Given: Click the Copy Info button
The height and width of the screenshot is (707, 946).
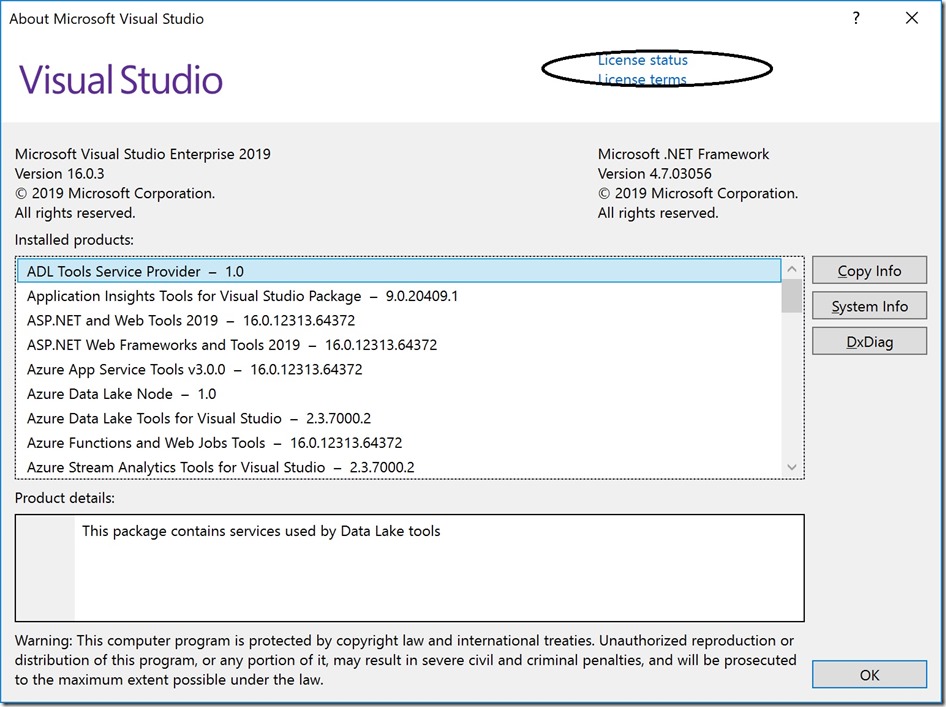Looking at the screenshot, I should tap(869, 270).
